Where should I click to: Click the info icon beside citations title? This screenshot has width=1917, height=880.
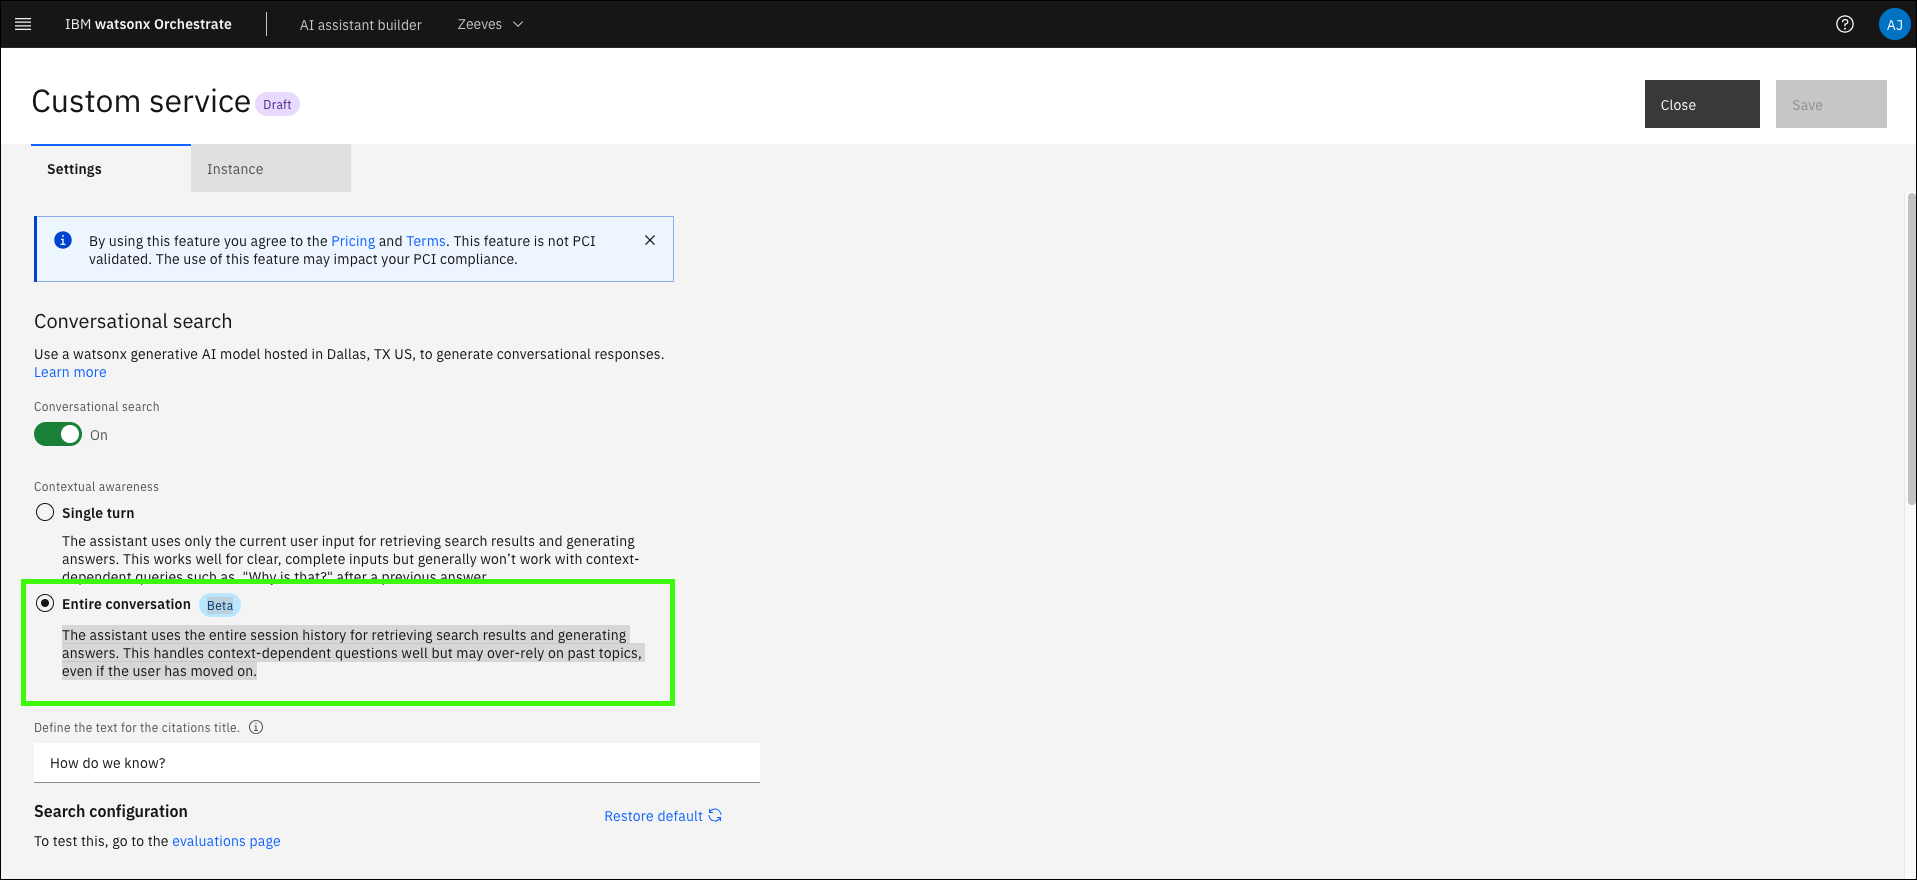click(256, 727)
